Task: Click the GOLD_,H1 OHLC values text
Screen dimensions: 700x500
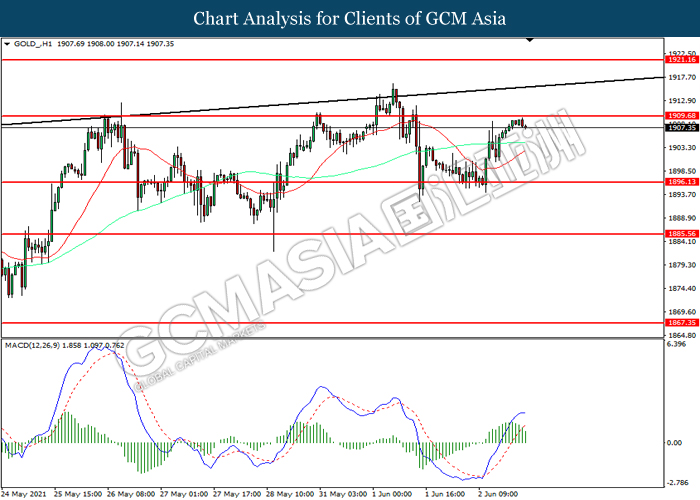Action: [116, 44]
